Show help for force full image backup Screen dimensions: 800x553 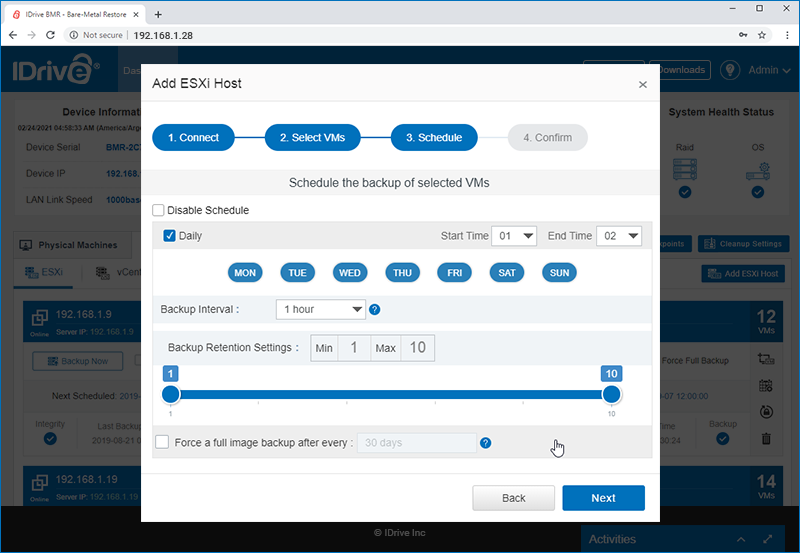click(486, 443)
